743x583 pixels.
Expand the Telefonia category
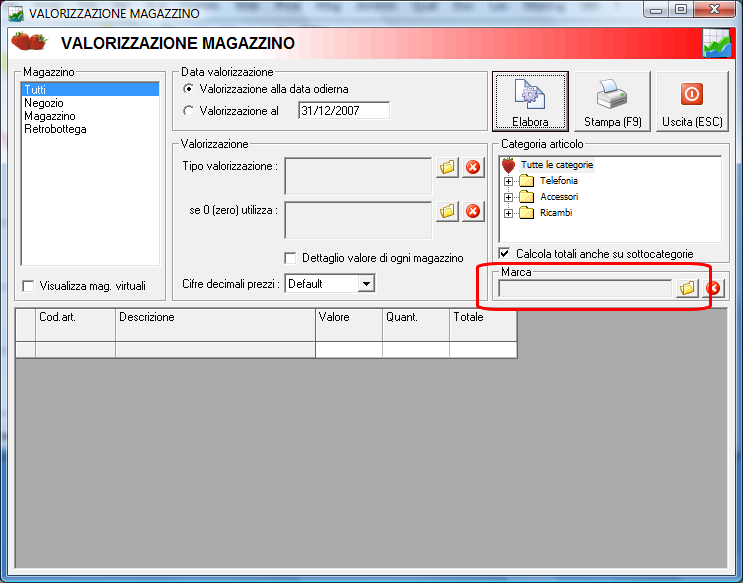(508, 181)
